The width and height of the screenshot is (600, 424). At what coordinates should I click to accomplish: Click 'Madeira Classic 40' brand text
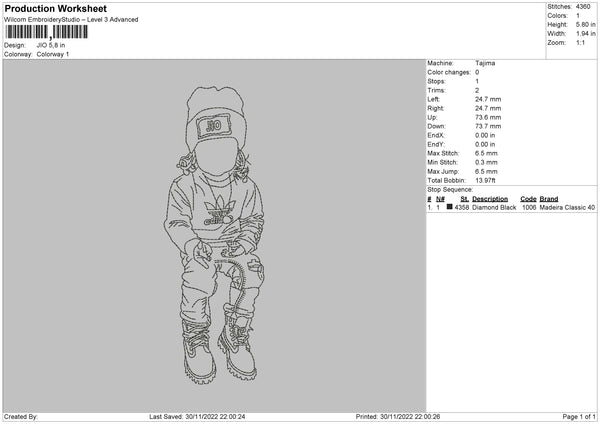coord(567,207)
